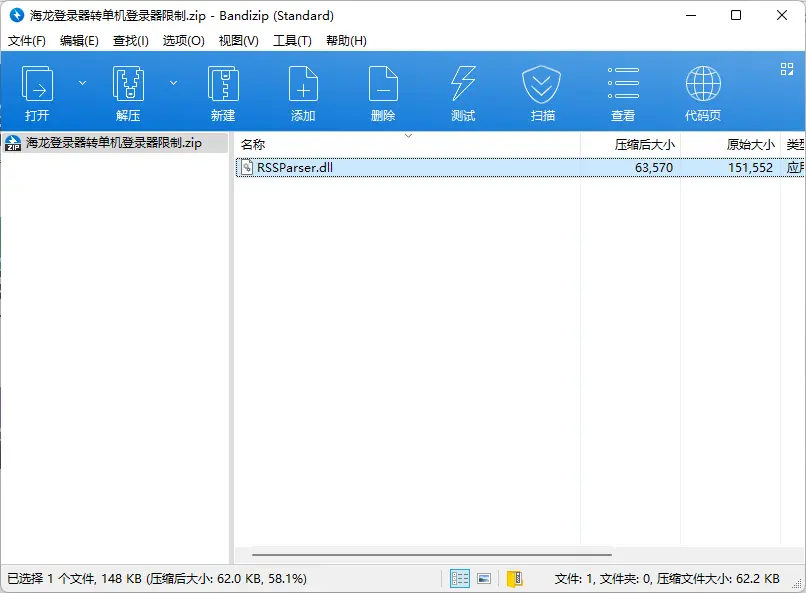
Task: Open the 查看 (View) list icon
Action: pos(623,86)
